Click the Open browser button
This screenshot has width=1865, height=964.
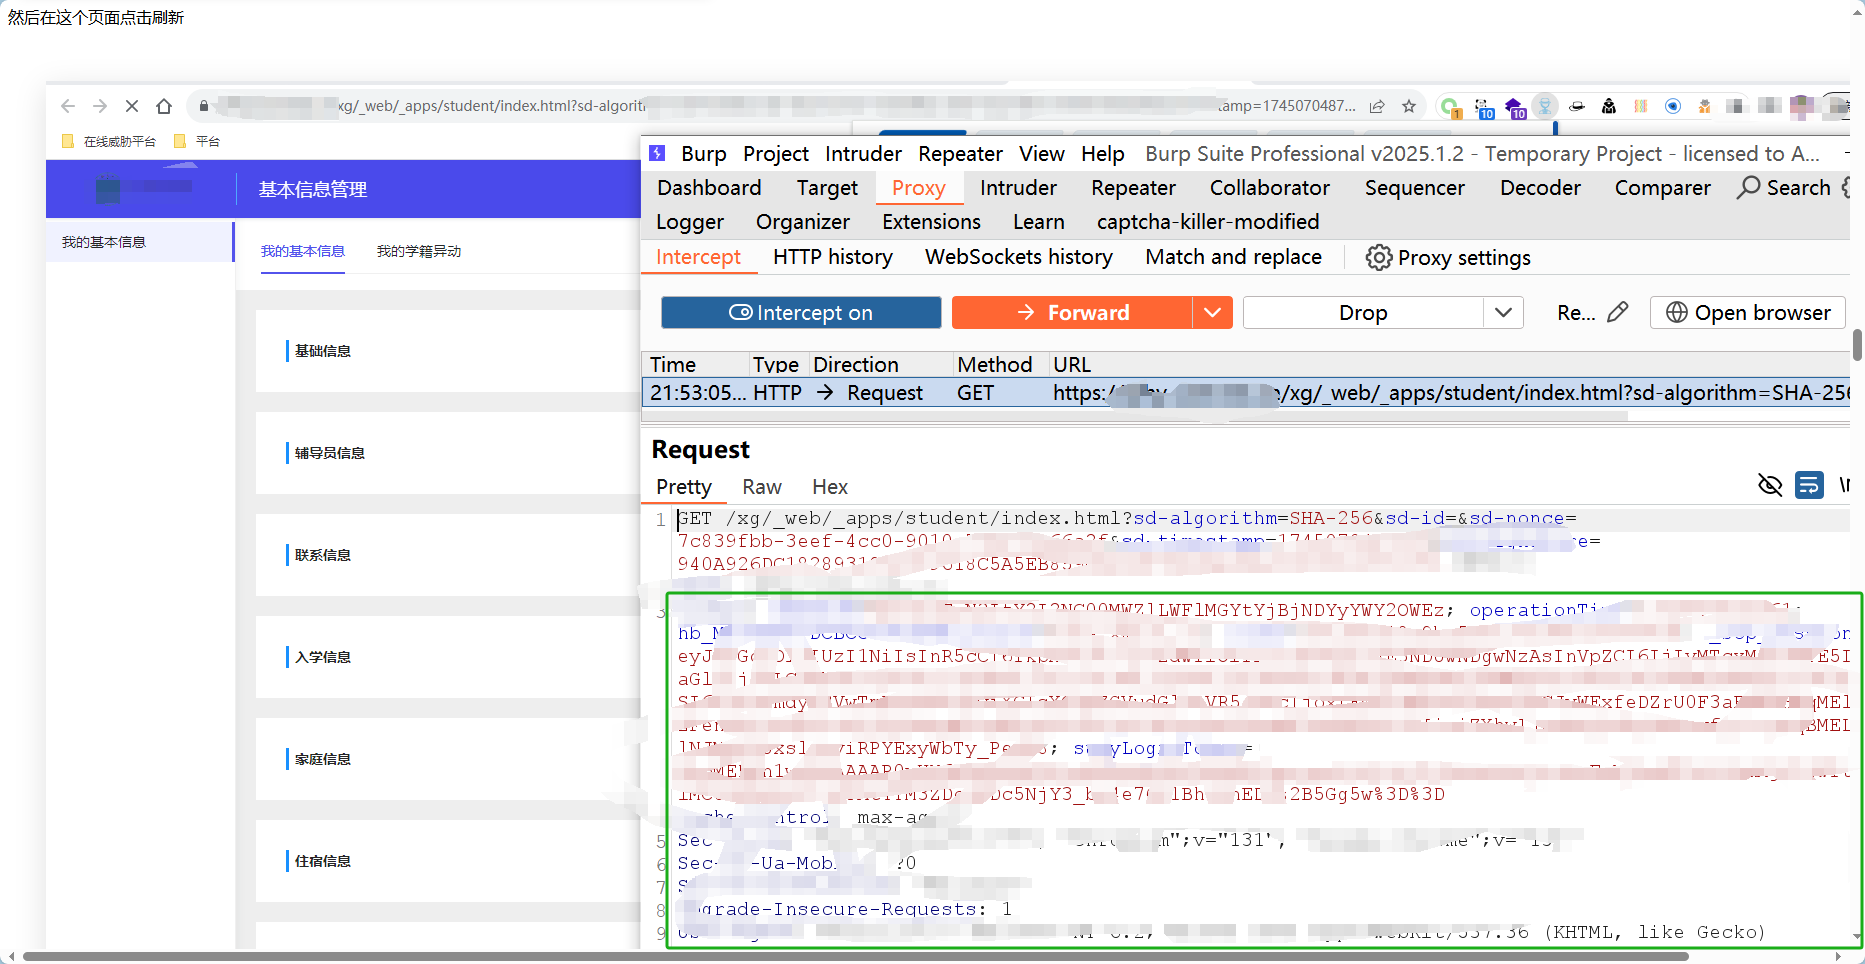pos(1748,312)
